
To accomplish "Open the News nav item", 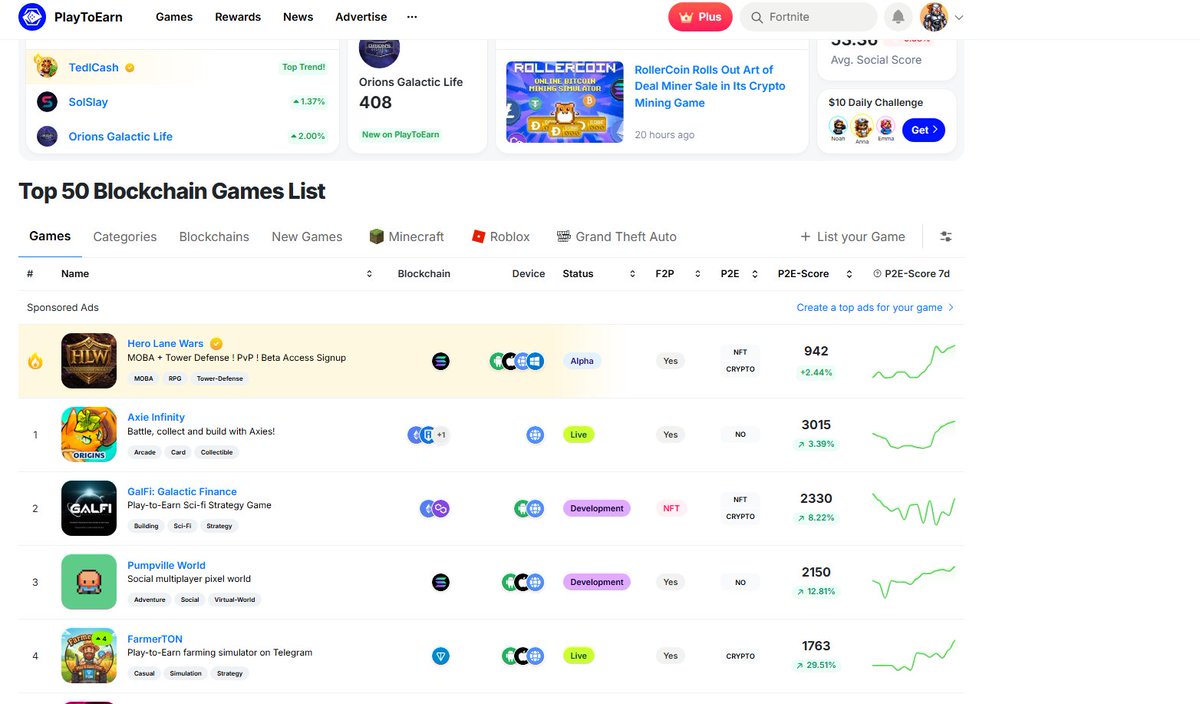I will click(x=298, y=17).
